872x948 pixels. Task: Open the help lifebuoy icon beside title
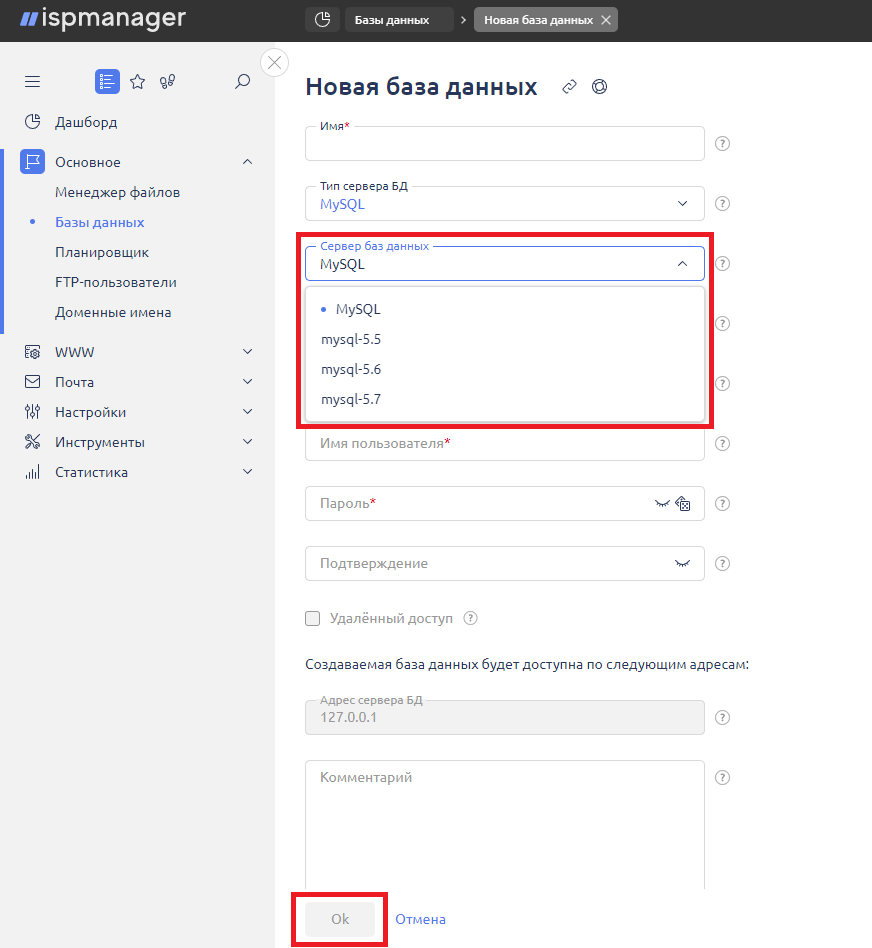tap(599, 87)
